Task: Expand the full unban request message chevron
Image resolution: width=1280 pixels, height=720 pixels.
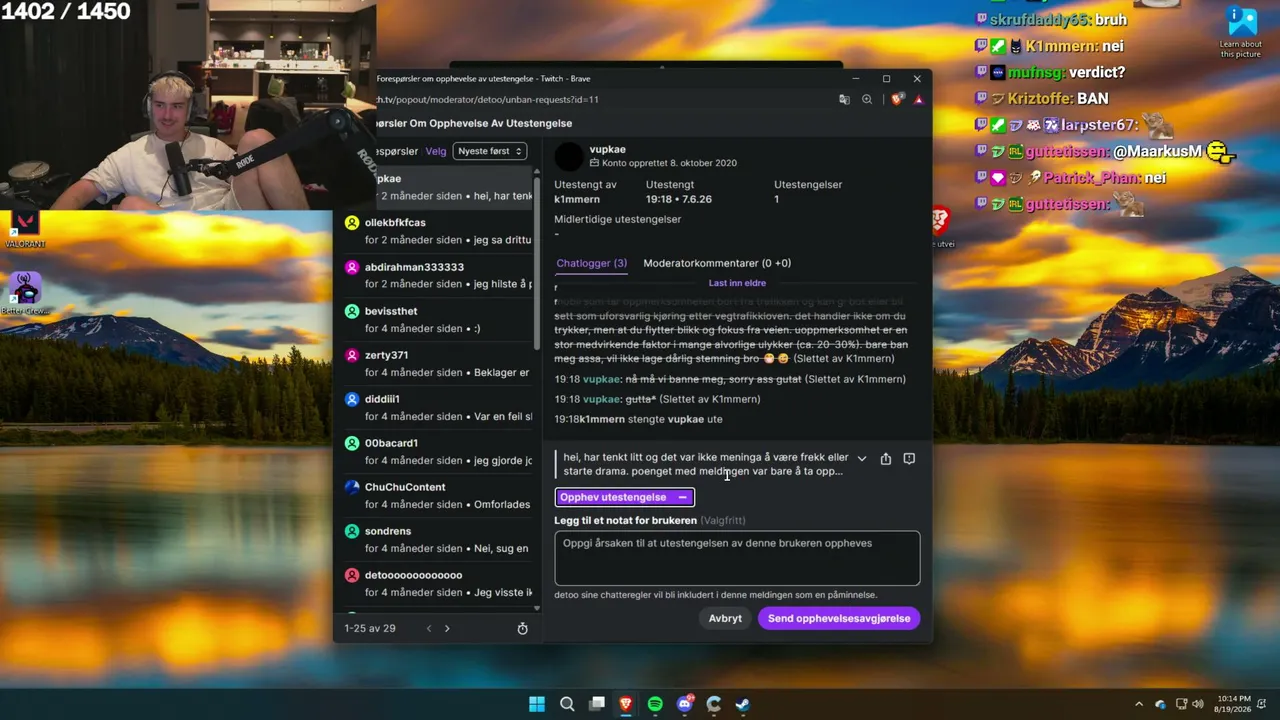Action: pyautogui.click(x=862, y=459)
